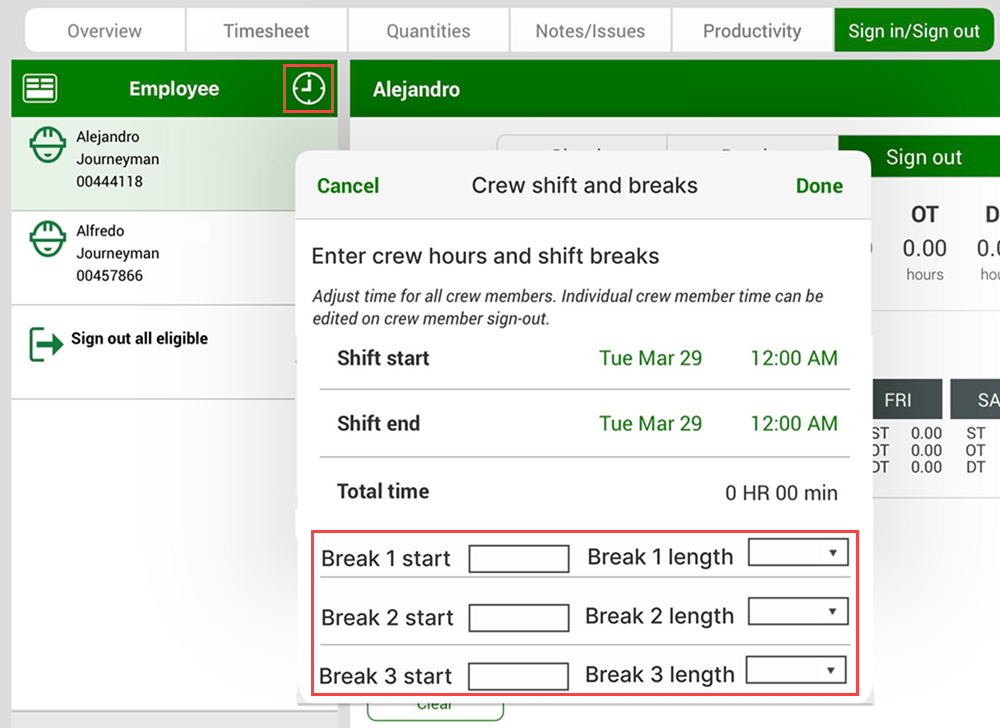The width and height of the screenshot is (1000, 728).
Task: Click the Alejandro header title
Action: [x=416, y=89]
